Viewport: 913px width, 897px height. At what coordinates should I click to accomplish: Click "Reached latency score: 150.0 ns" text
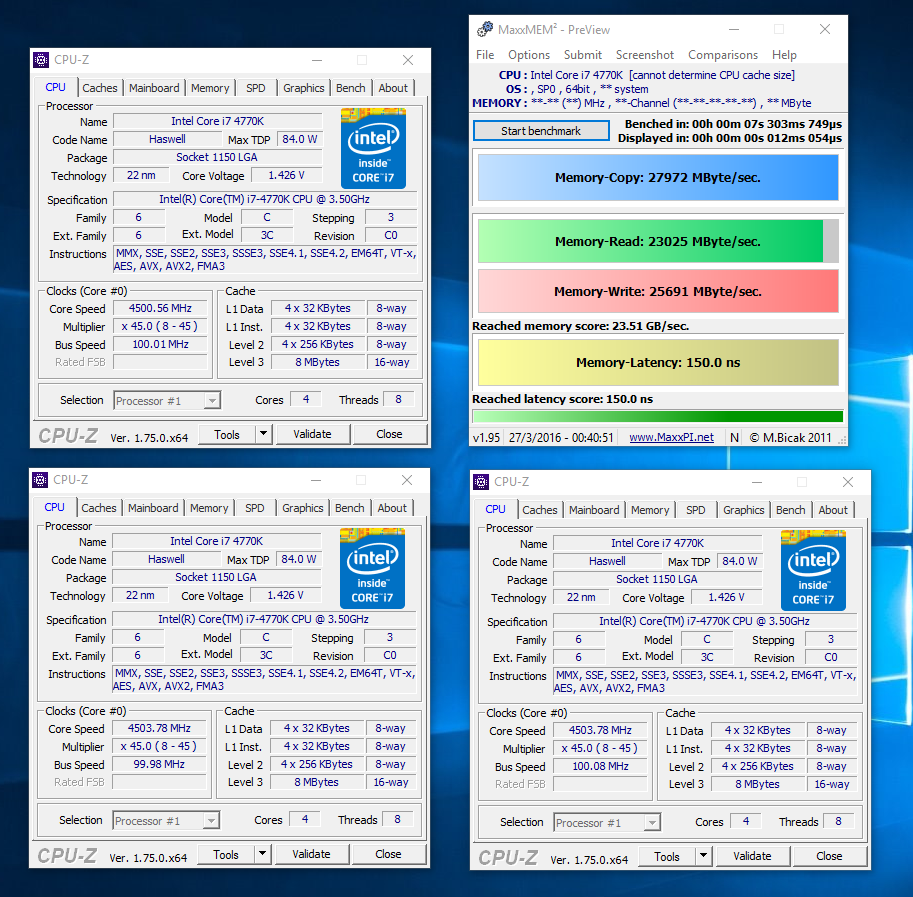coord(562,399)
